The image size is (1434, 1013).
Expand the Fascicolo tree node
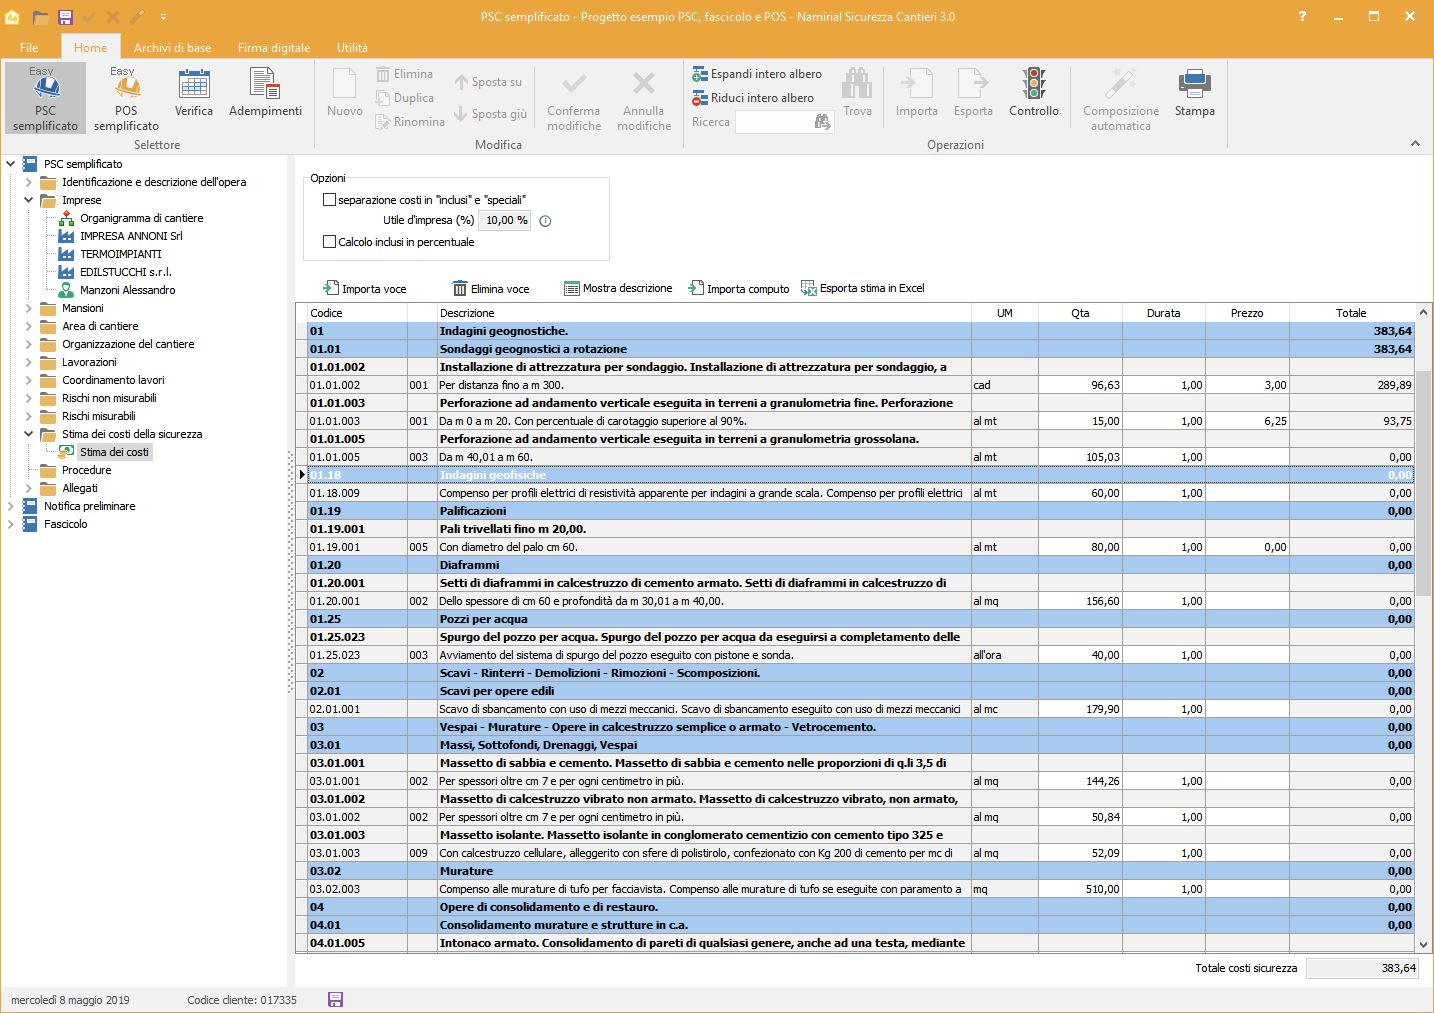[11, 524]
